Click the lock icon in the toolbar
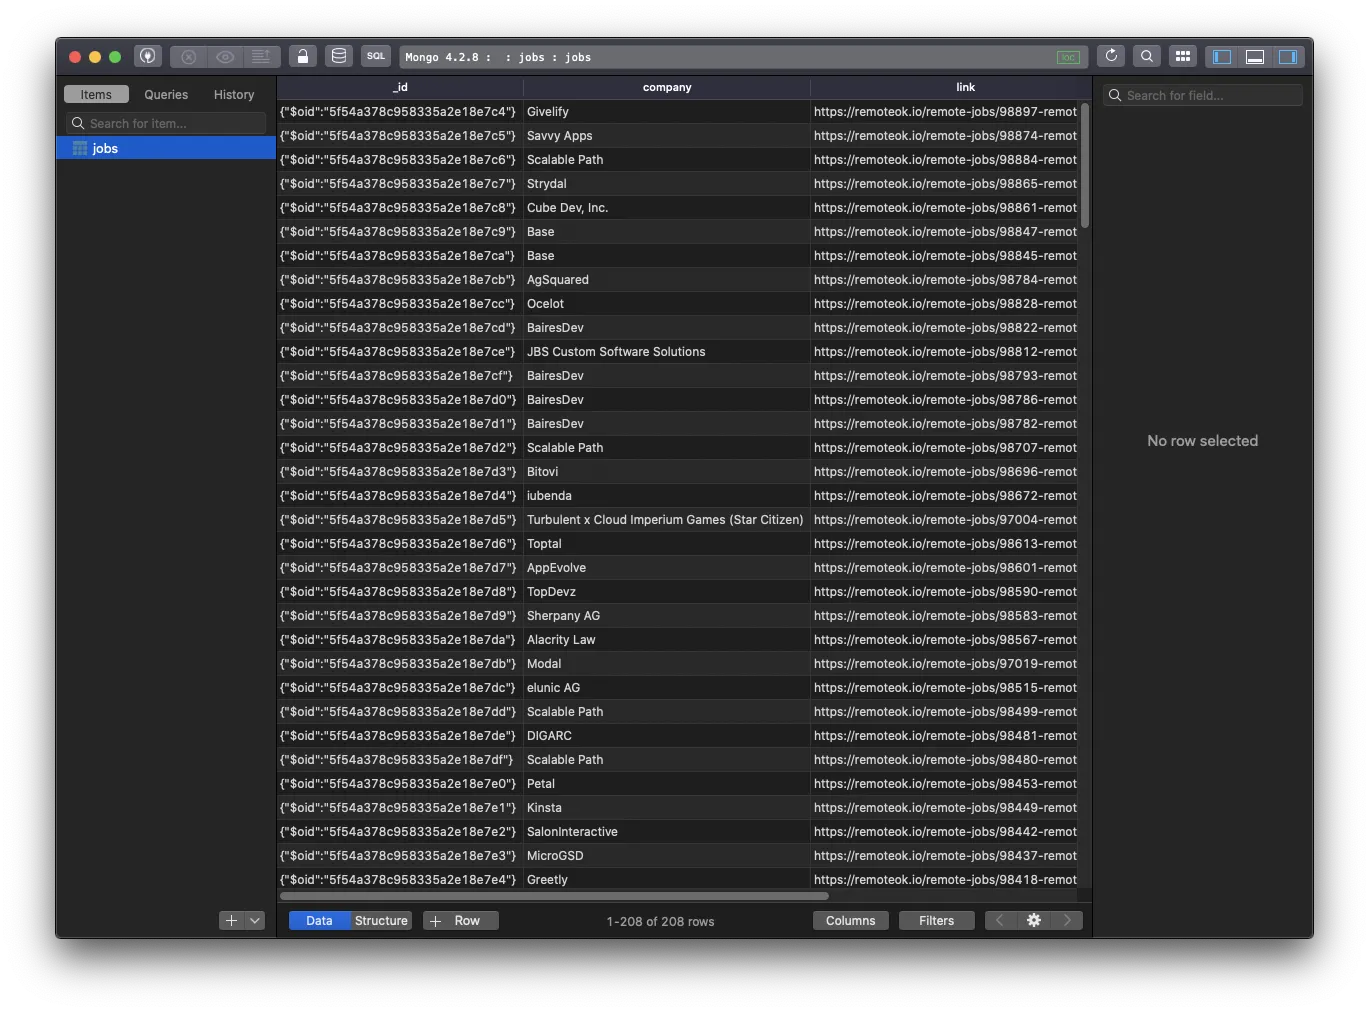This screenshot has width=1369, height=1012. click(x=303, y=57)
